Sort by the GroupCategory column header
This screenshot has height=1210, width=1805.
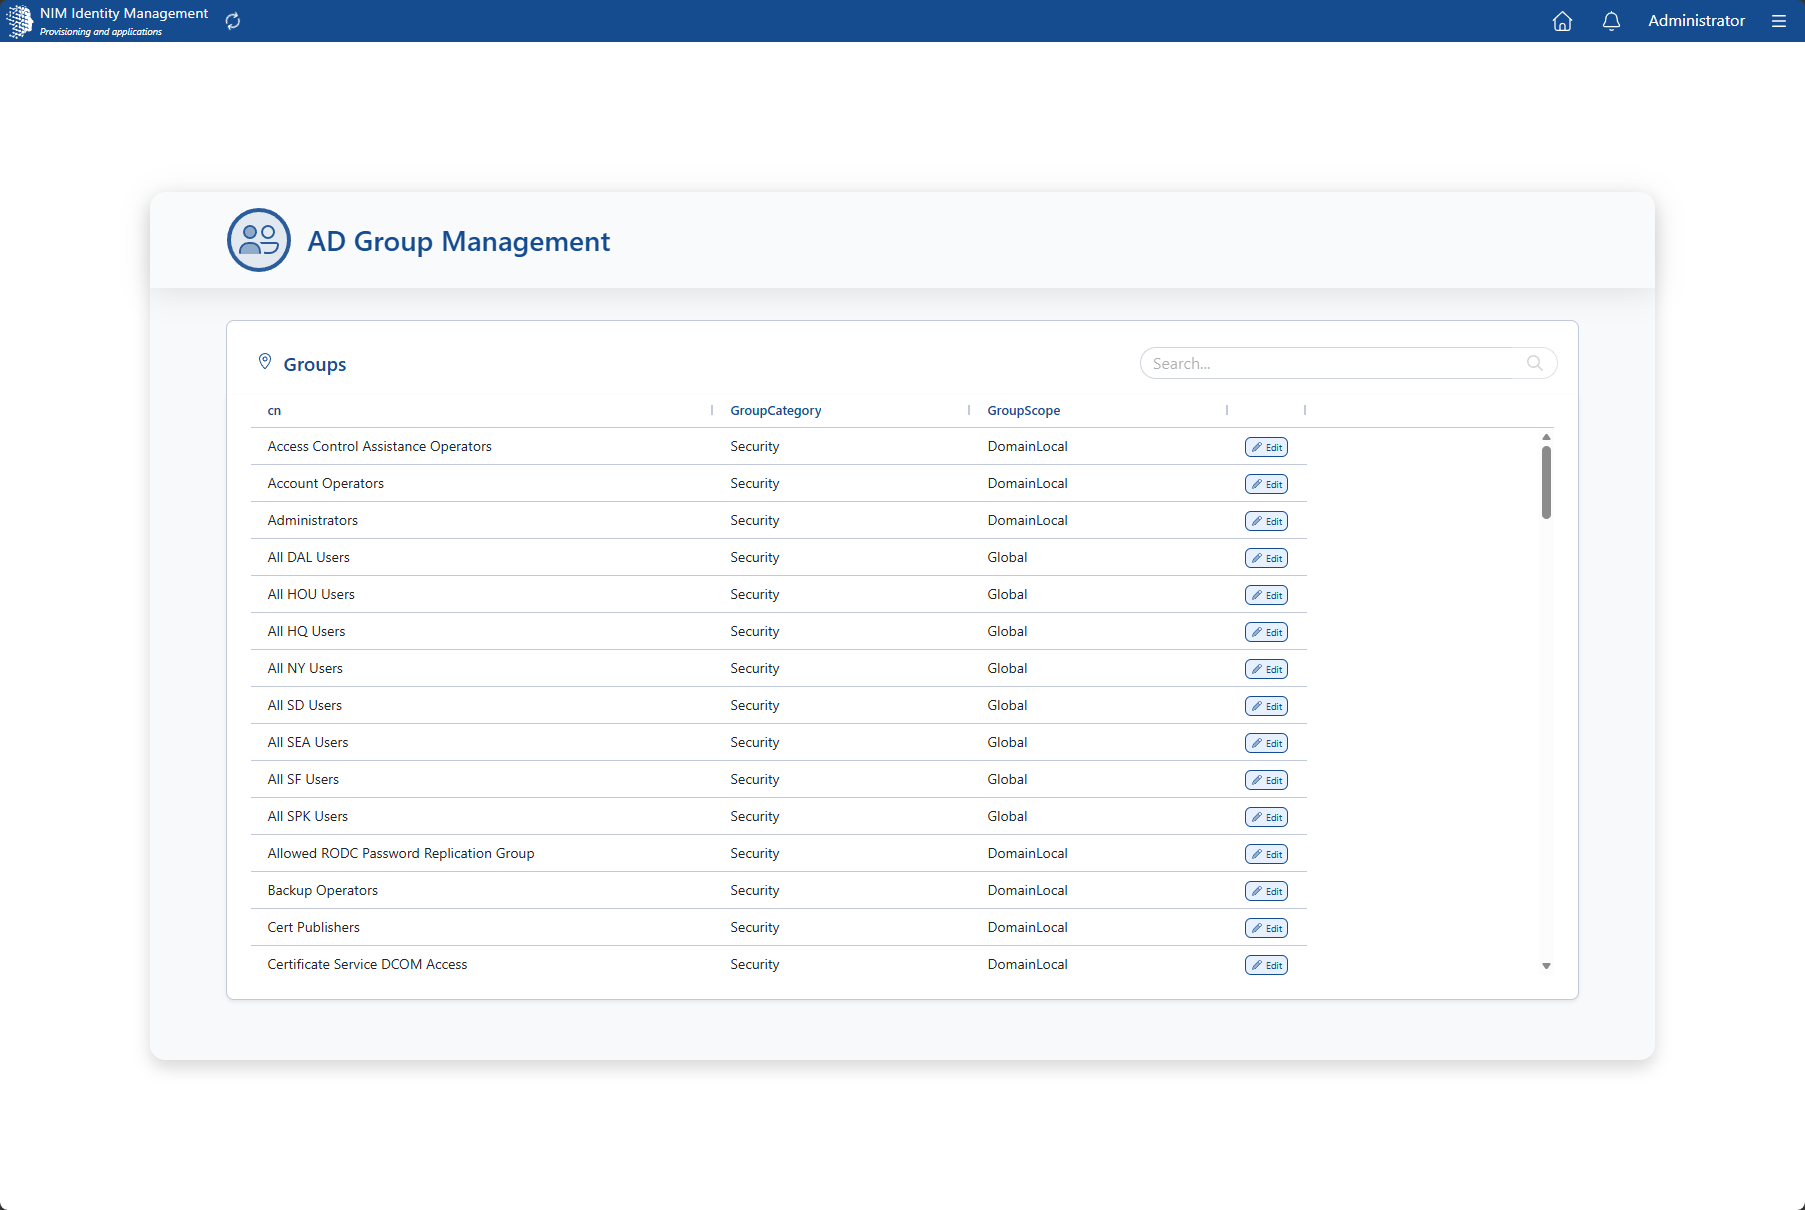click(x=775, y=411)
